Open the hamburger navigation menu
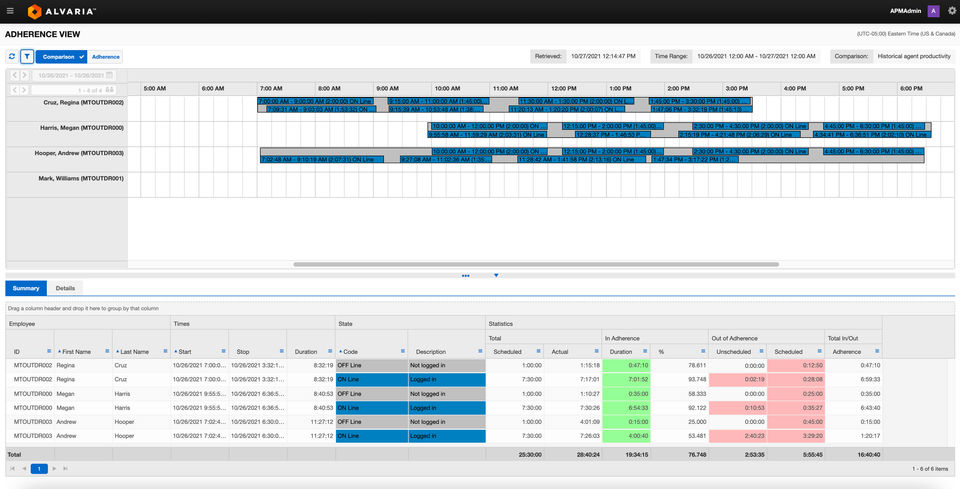The image size is (960, 489). [x=10, y=11]
